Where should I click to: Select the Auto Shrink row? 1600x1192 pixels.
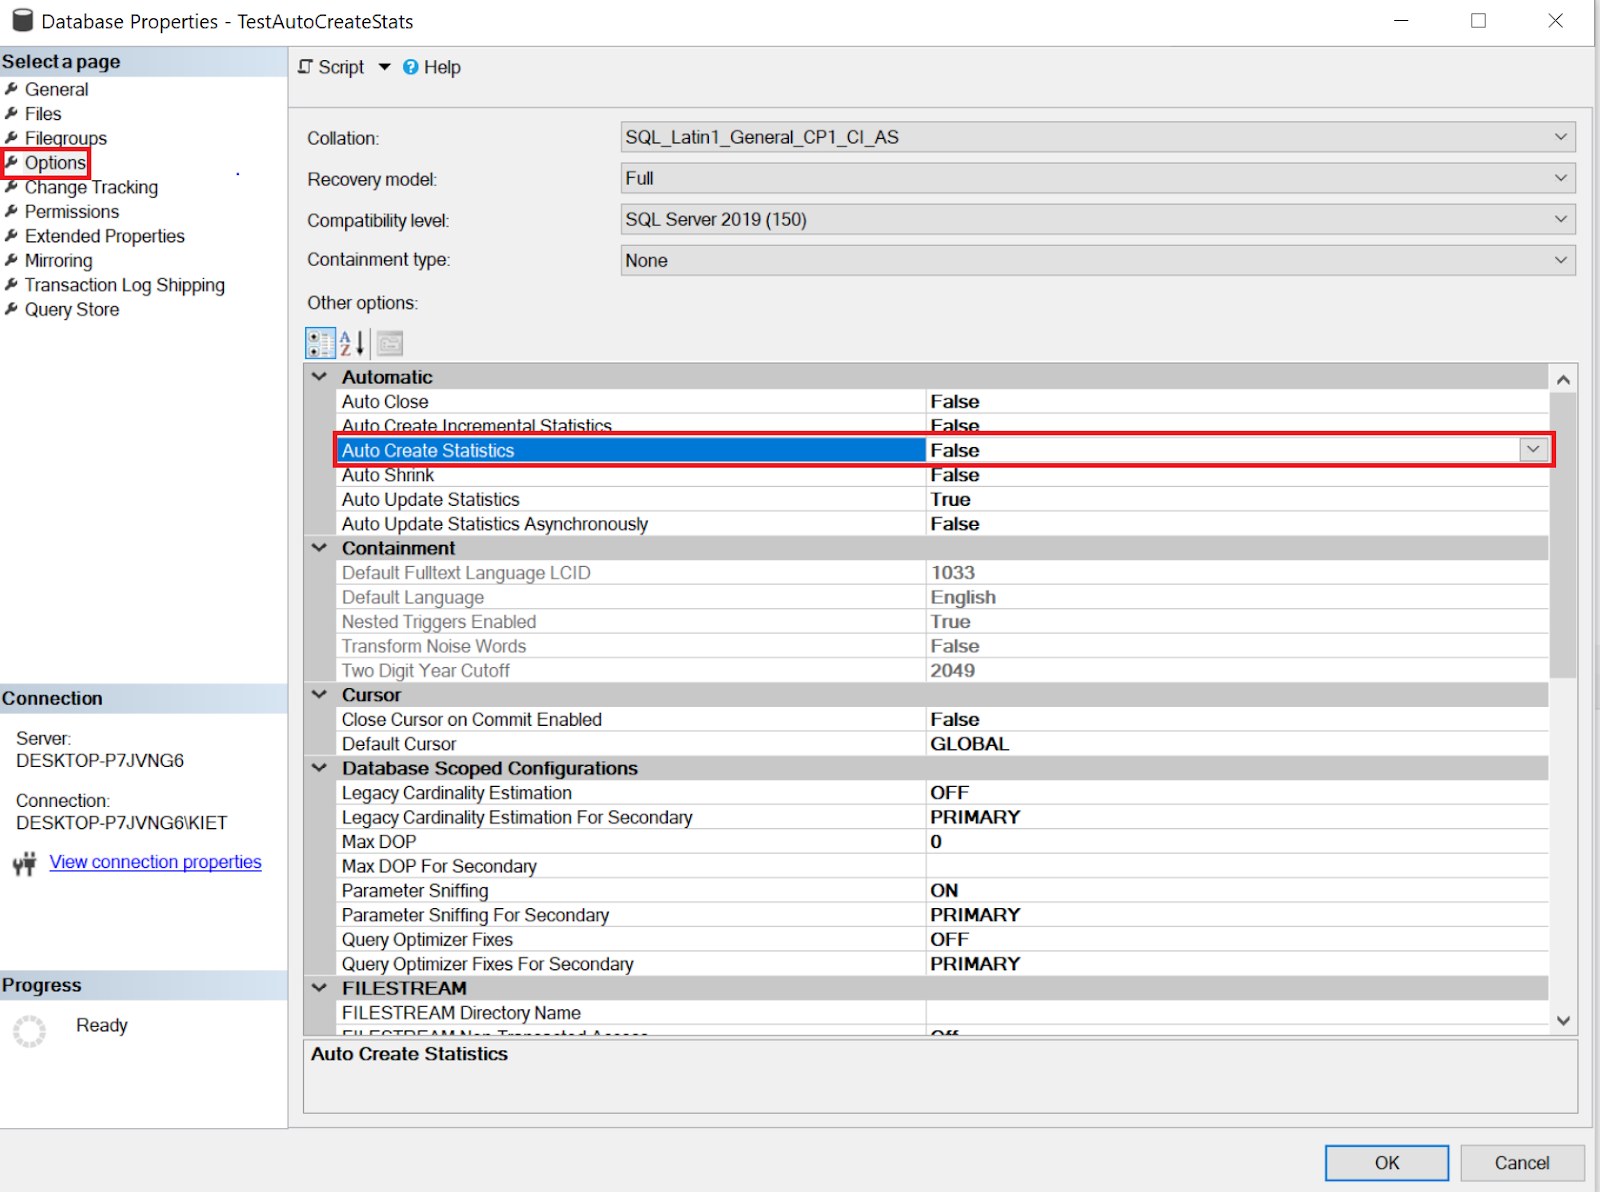tap(942, 475)
